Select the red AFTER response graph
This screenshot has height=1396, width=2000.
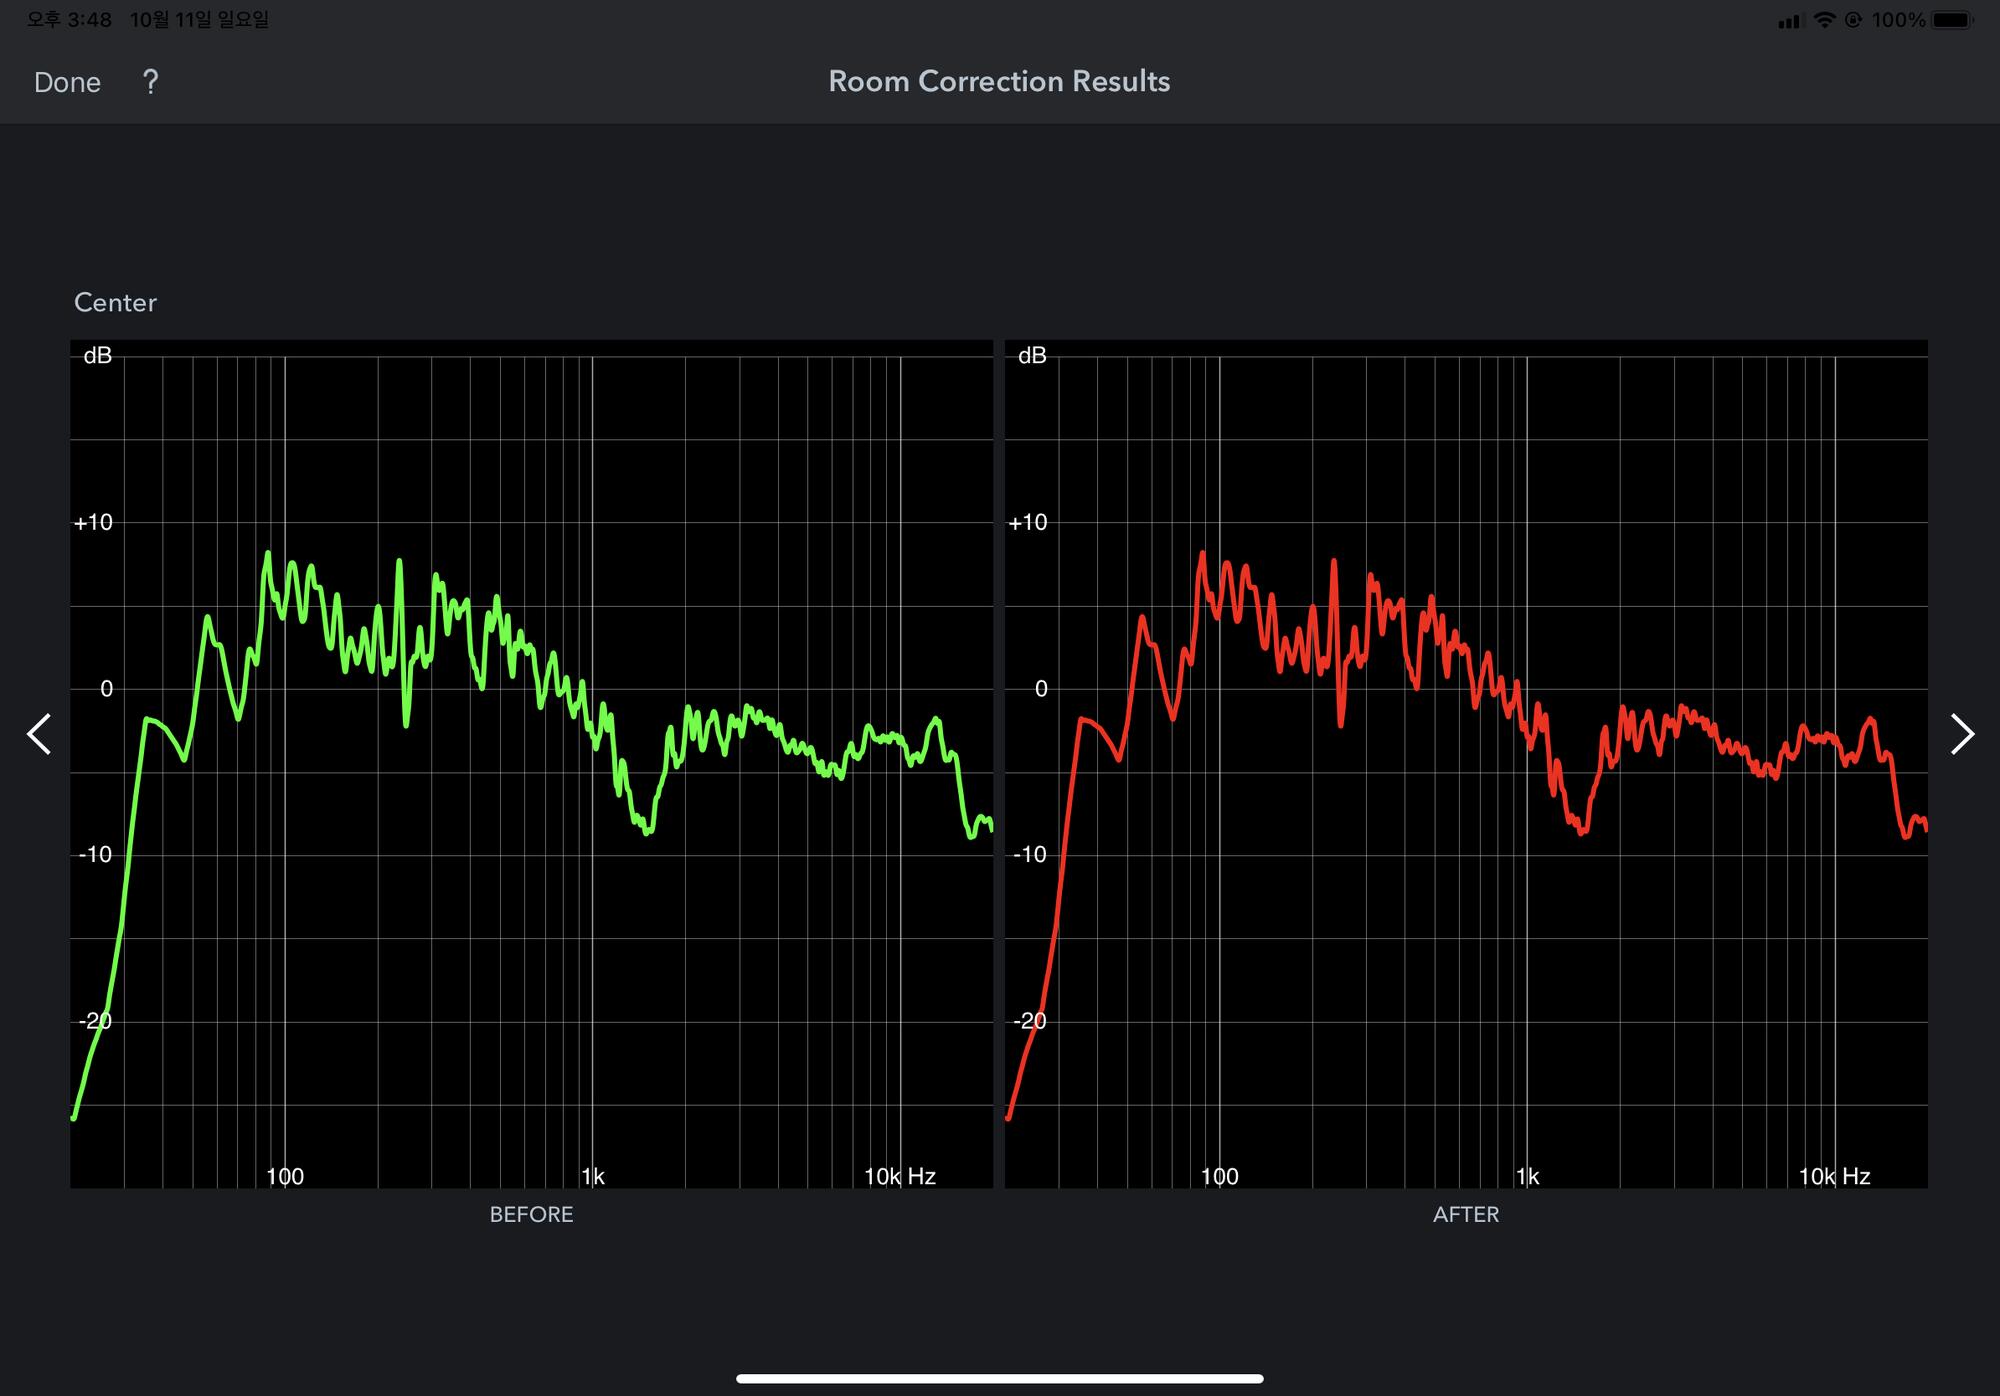(1466, 763)
